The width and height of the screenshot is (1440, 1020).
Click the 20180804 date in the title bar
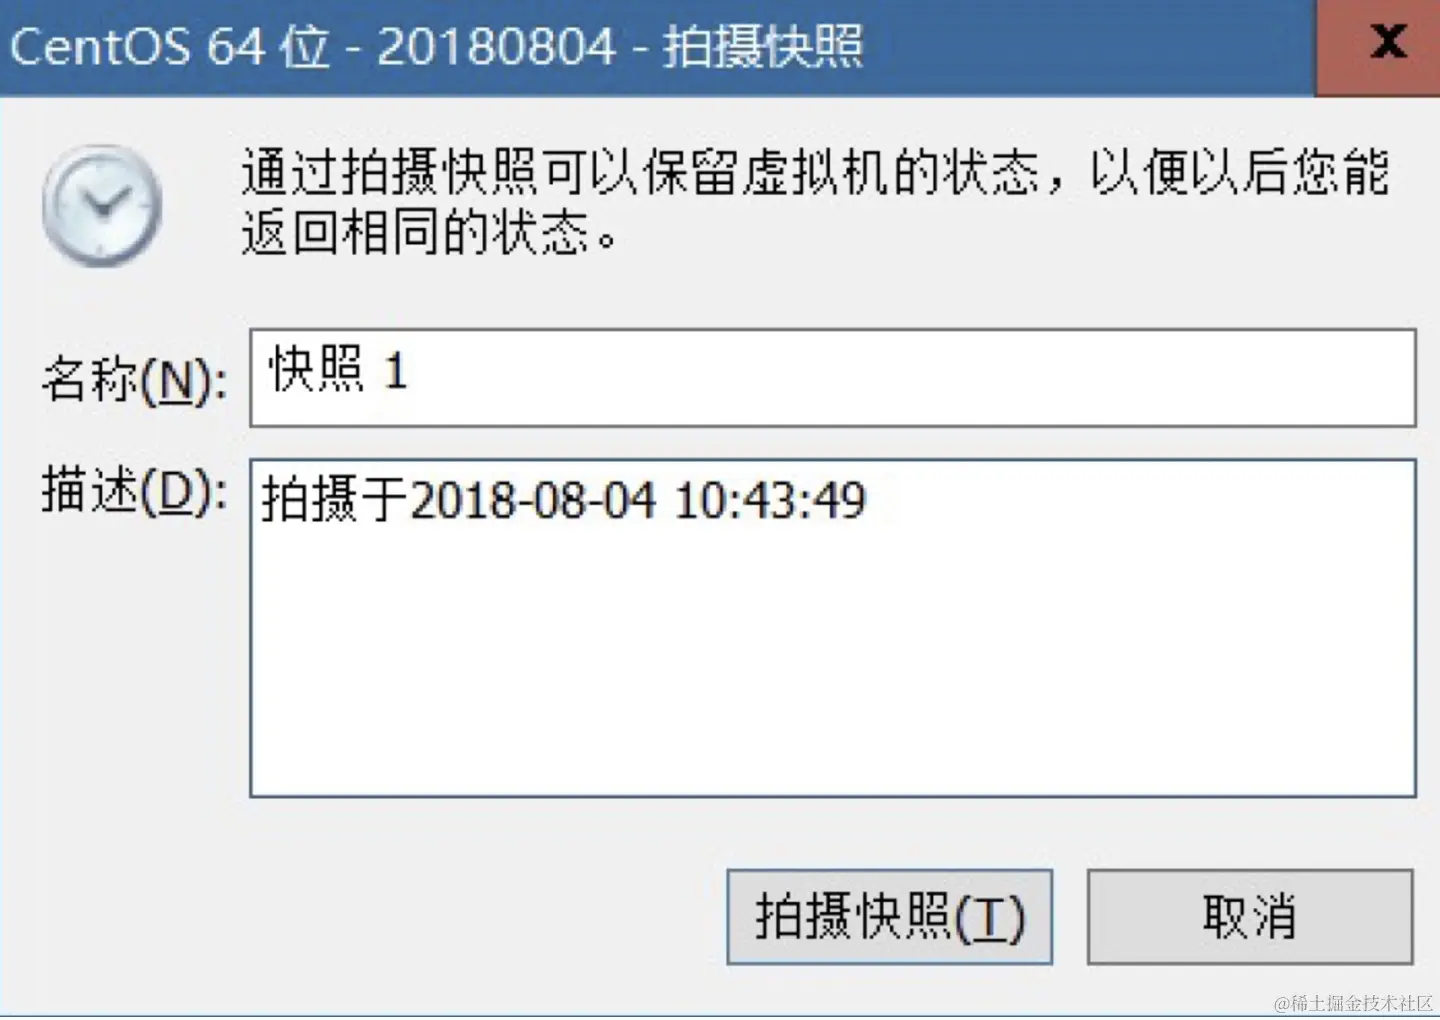tap(496, 46)
